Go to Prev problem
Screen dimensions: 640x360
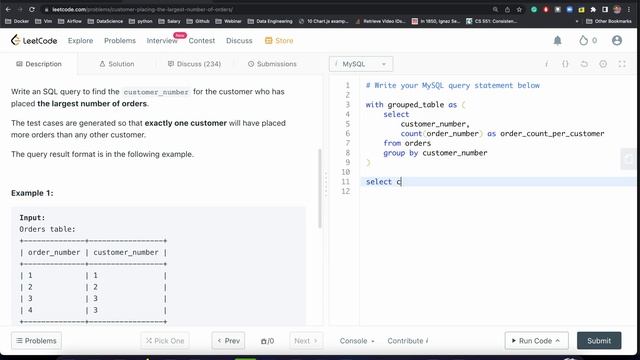(228, 340)
